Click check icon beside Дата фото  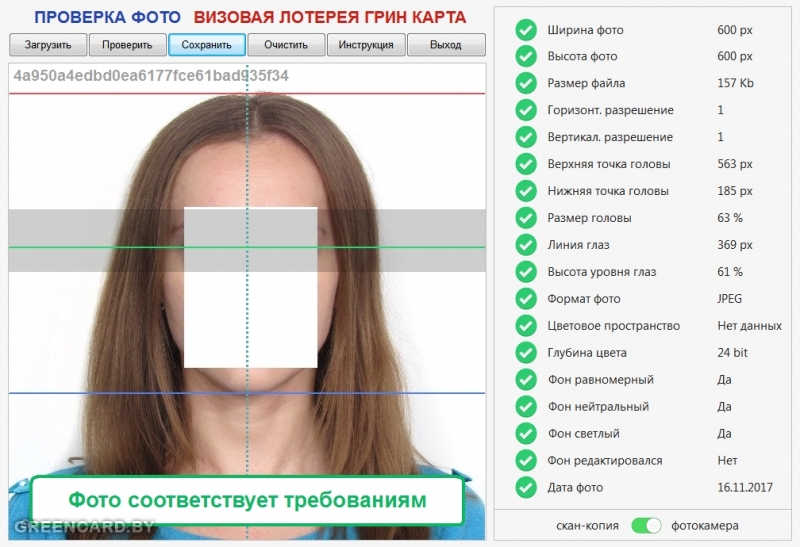pyautogui.click(x=526, y=487)
